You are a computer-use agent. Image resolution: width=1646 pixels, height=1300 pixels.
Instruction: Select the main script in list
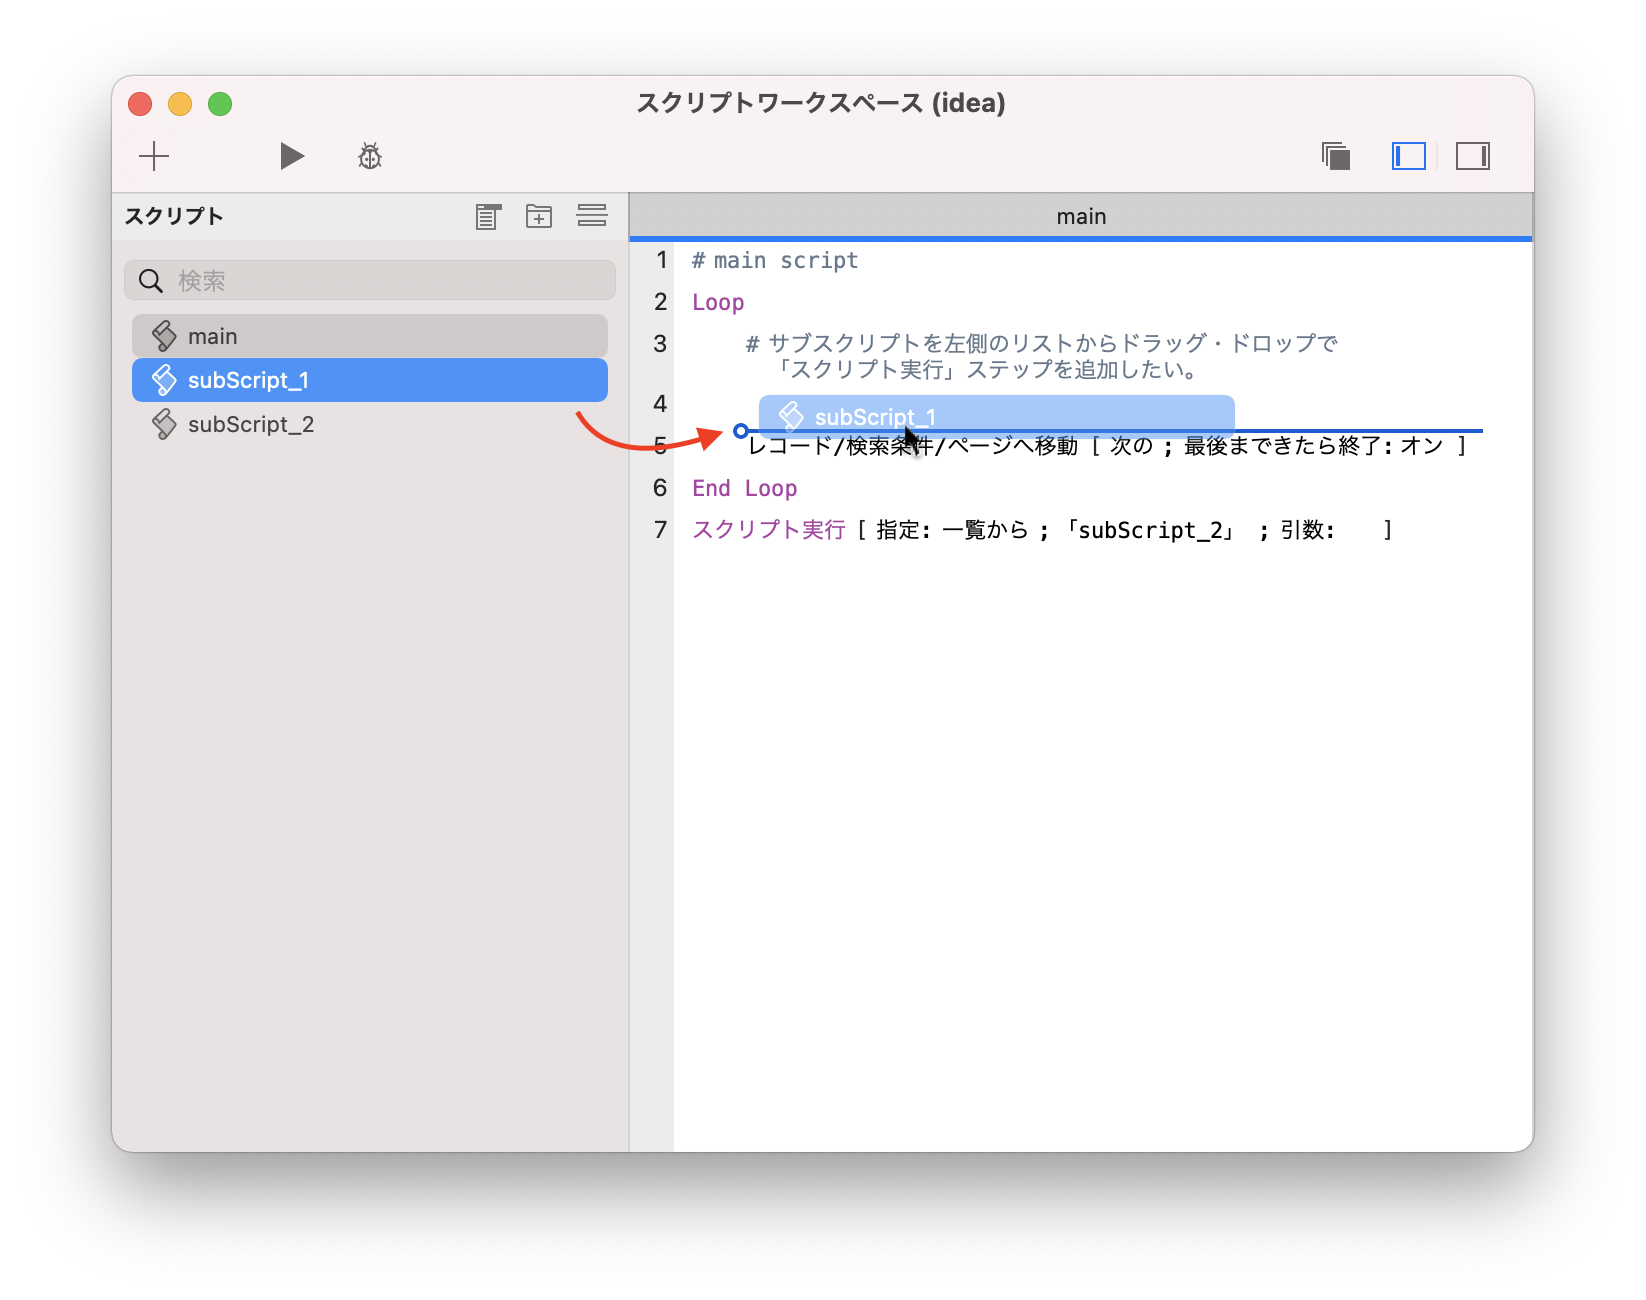[370, 336]
